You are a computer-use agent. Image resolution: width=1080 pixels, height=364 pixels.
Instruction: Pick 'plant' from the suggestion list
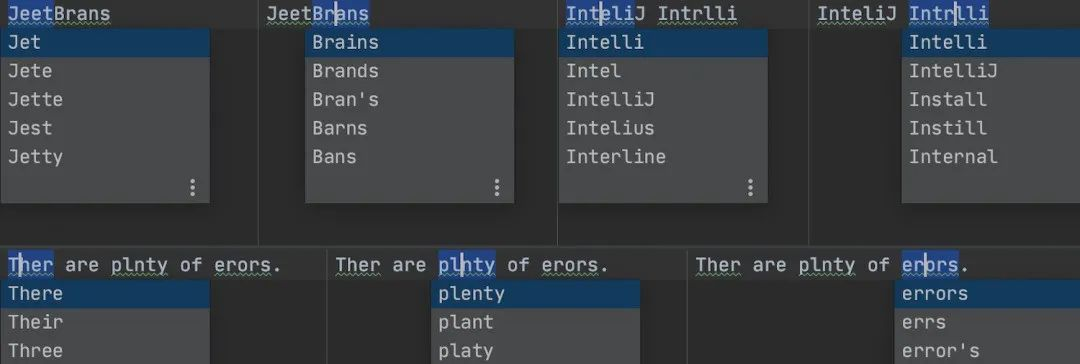point(536,323)
